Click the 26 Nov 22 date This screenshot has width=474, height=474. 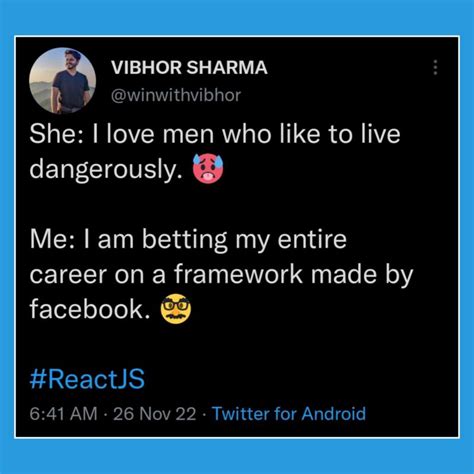[x=155, y=414]
